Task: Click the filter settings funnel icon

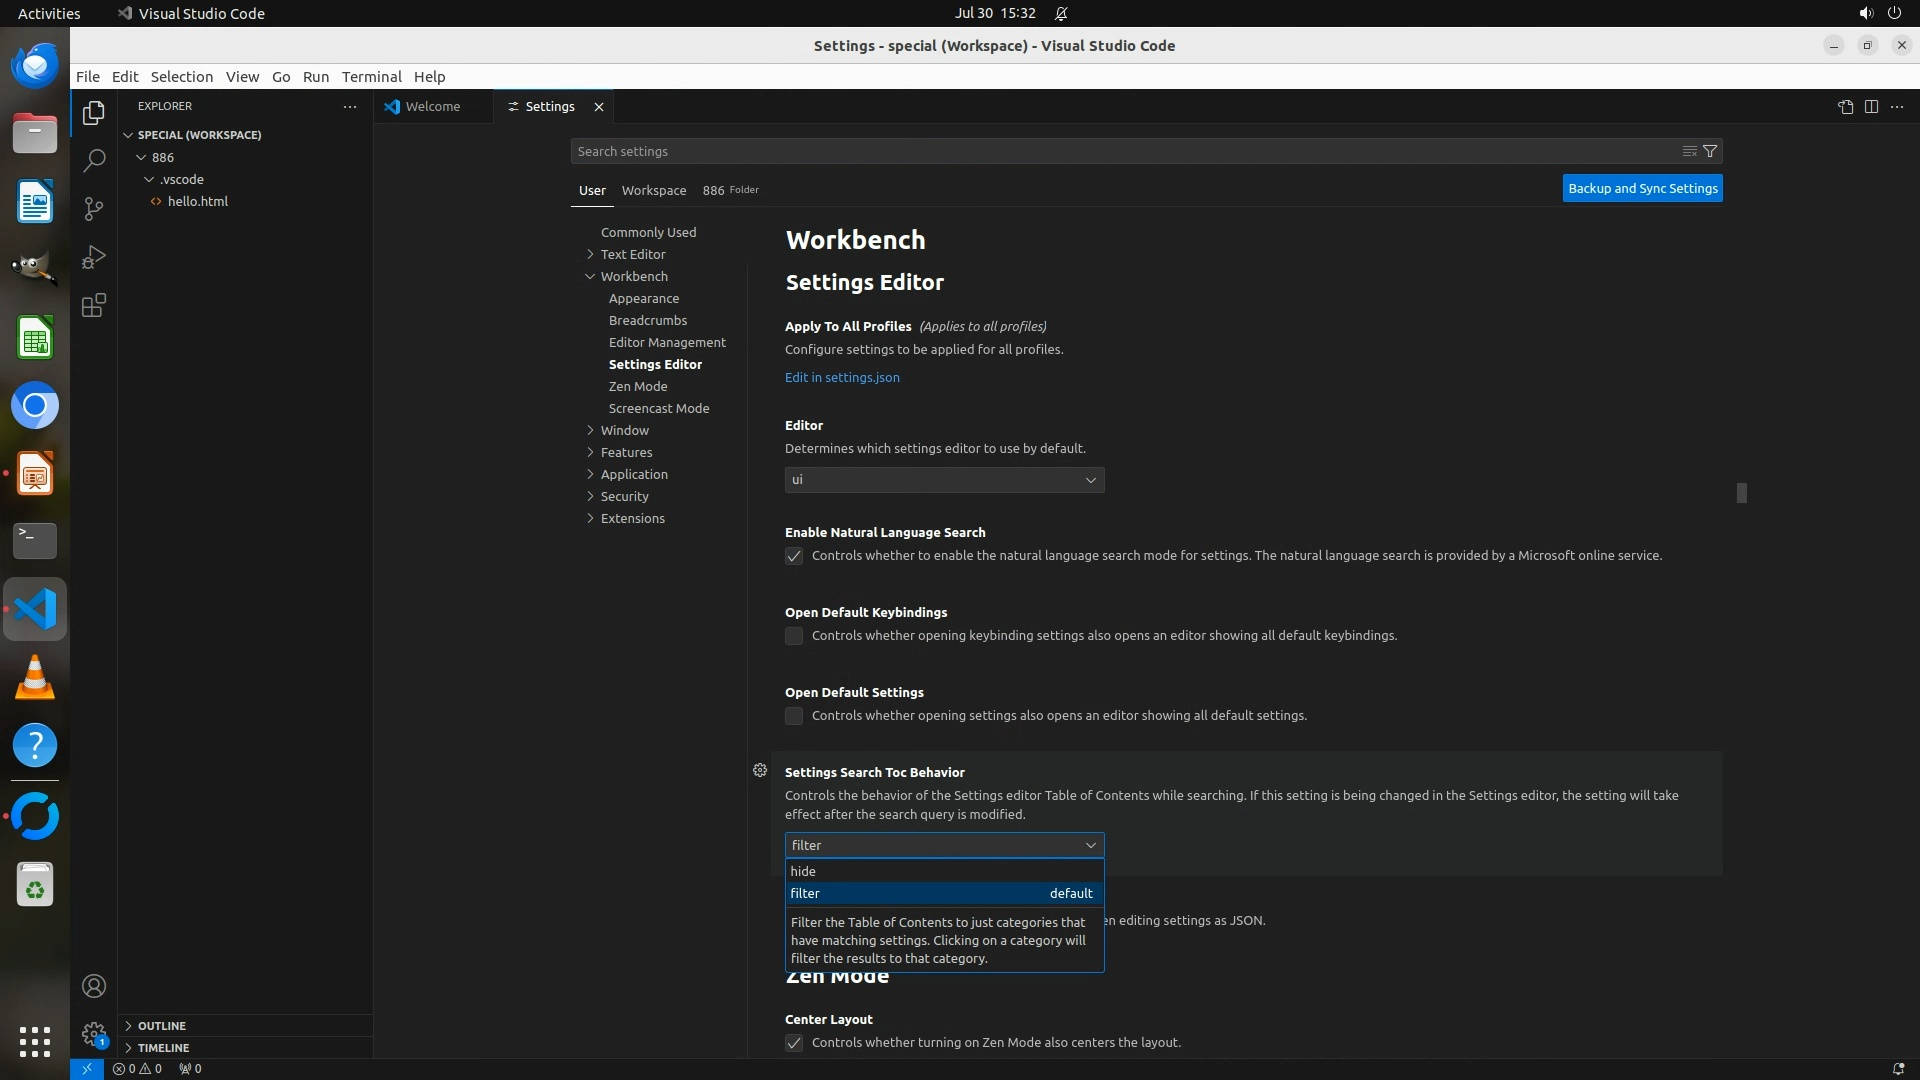Action: [x=1710, y=151]
